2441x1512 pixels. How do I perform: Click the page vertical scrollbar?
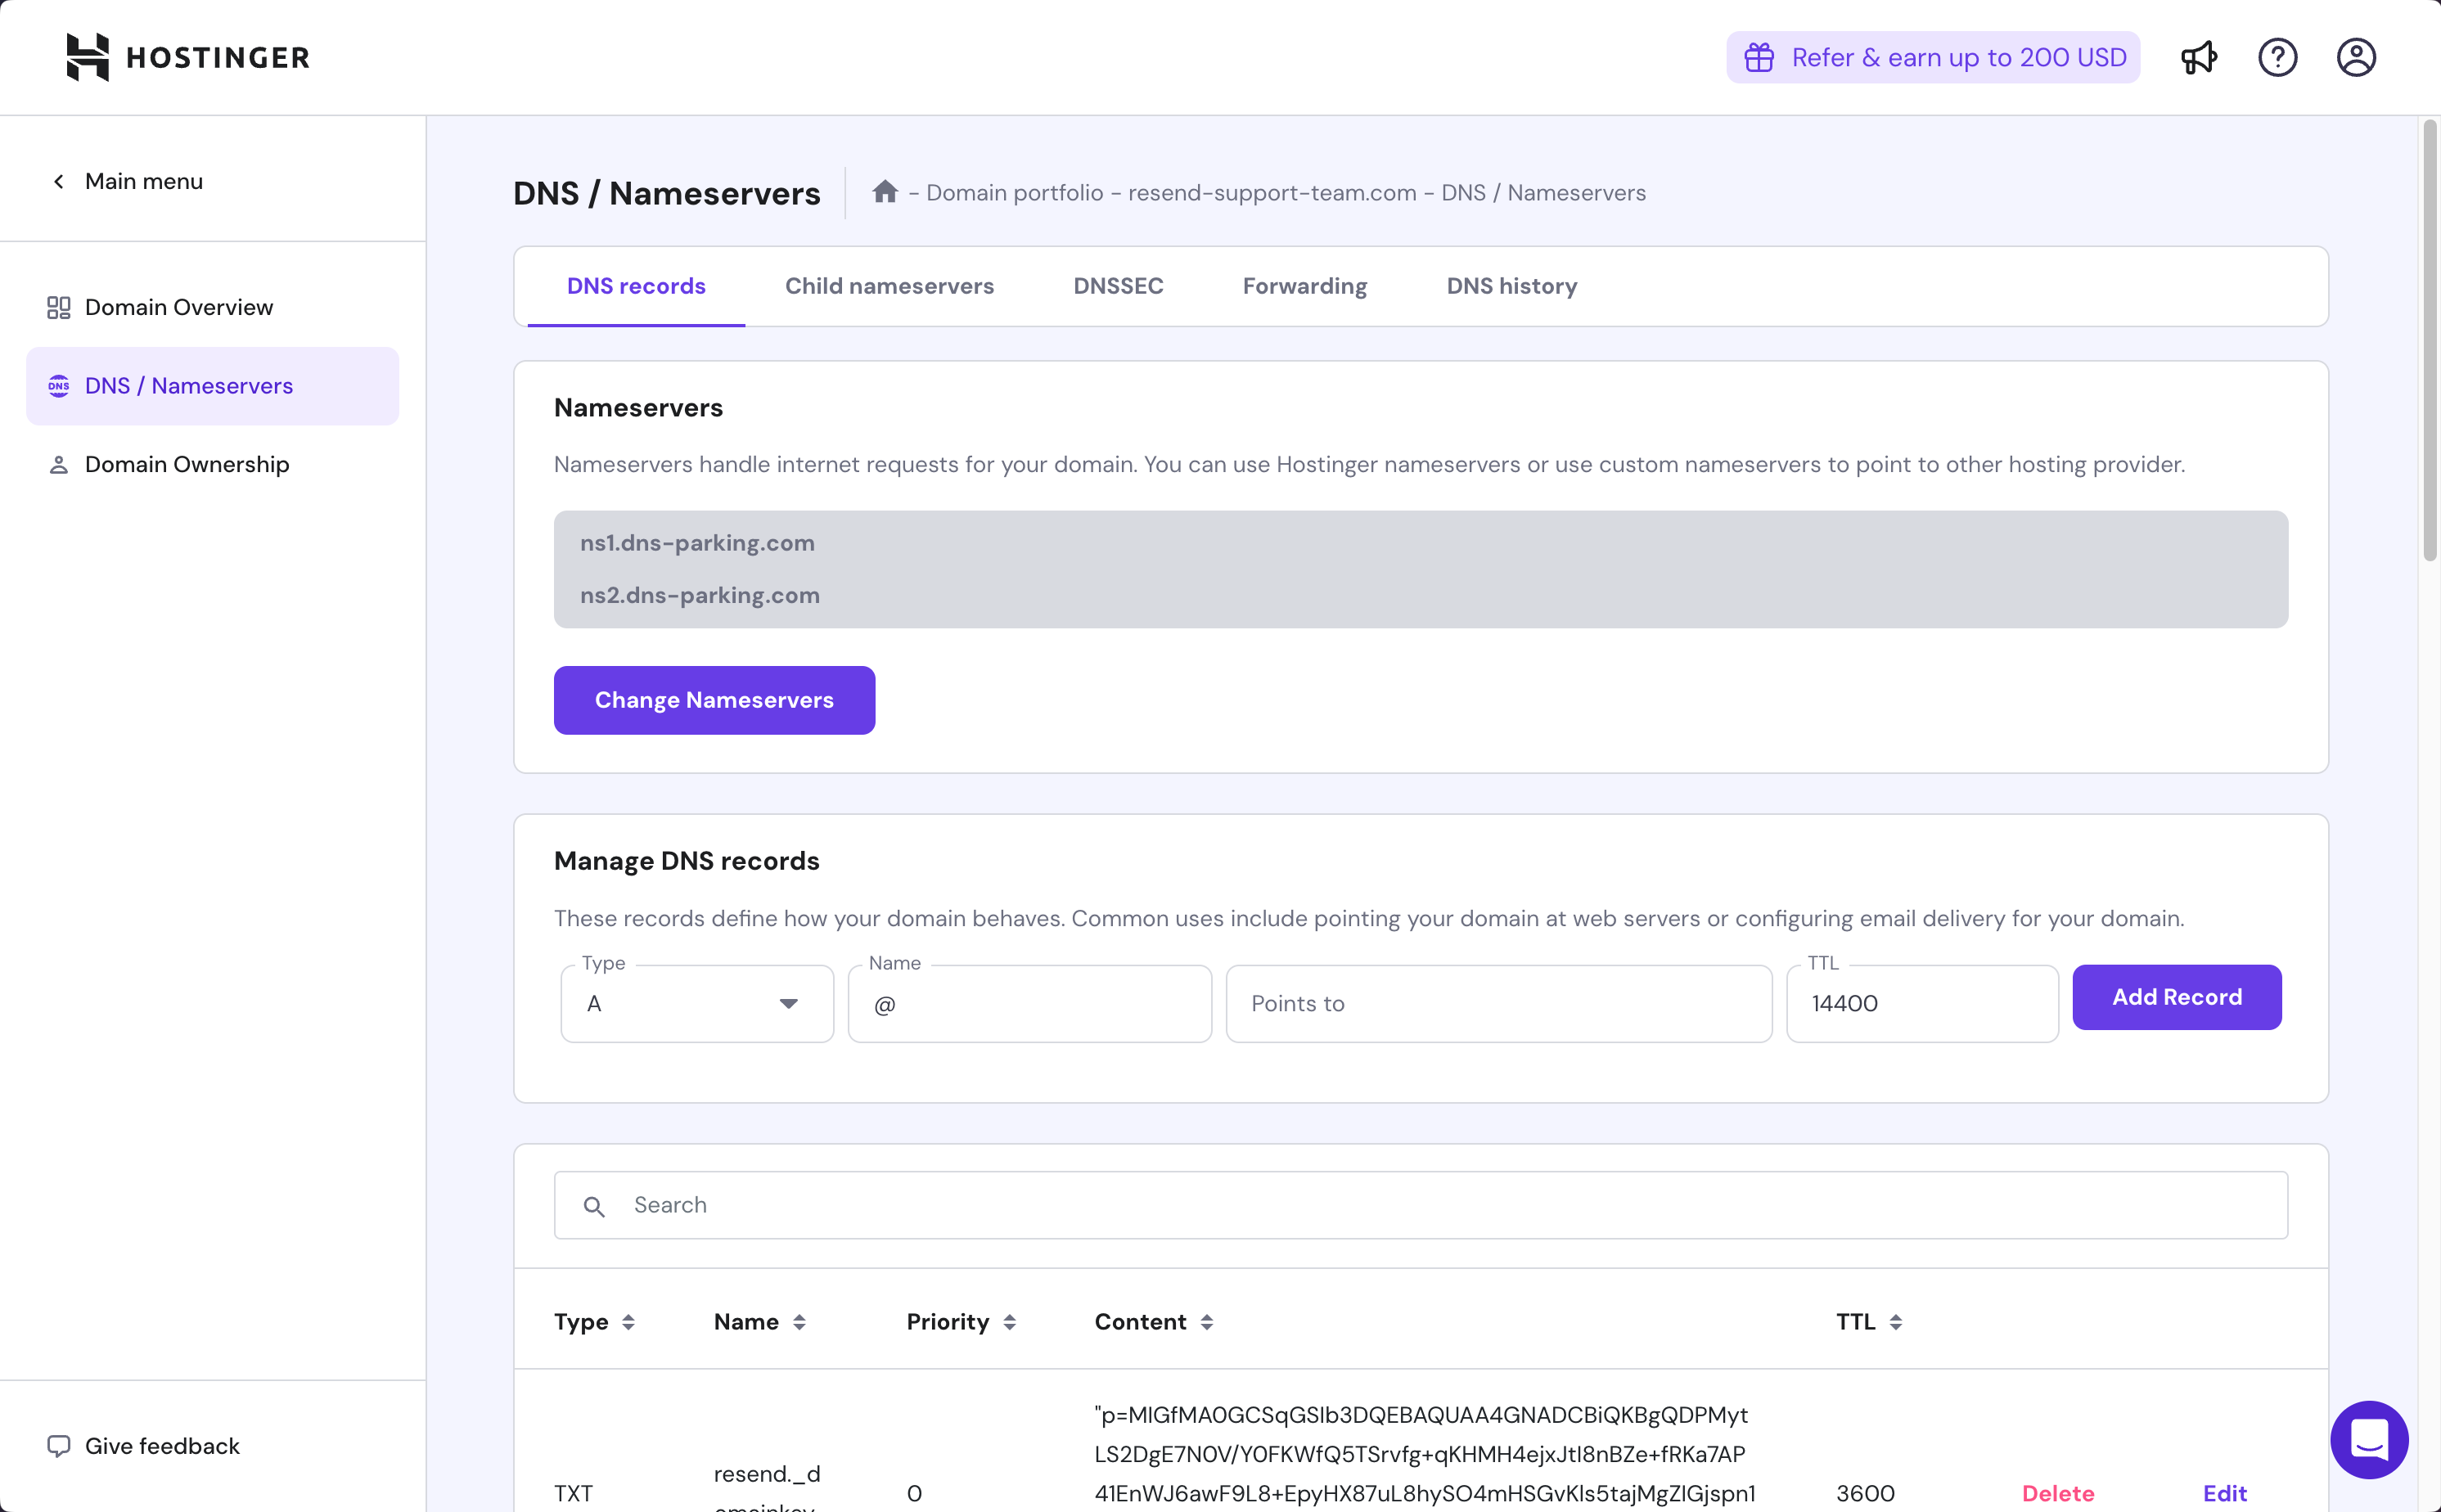[2429, 340]
